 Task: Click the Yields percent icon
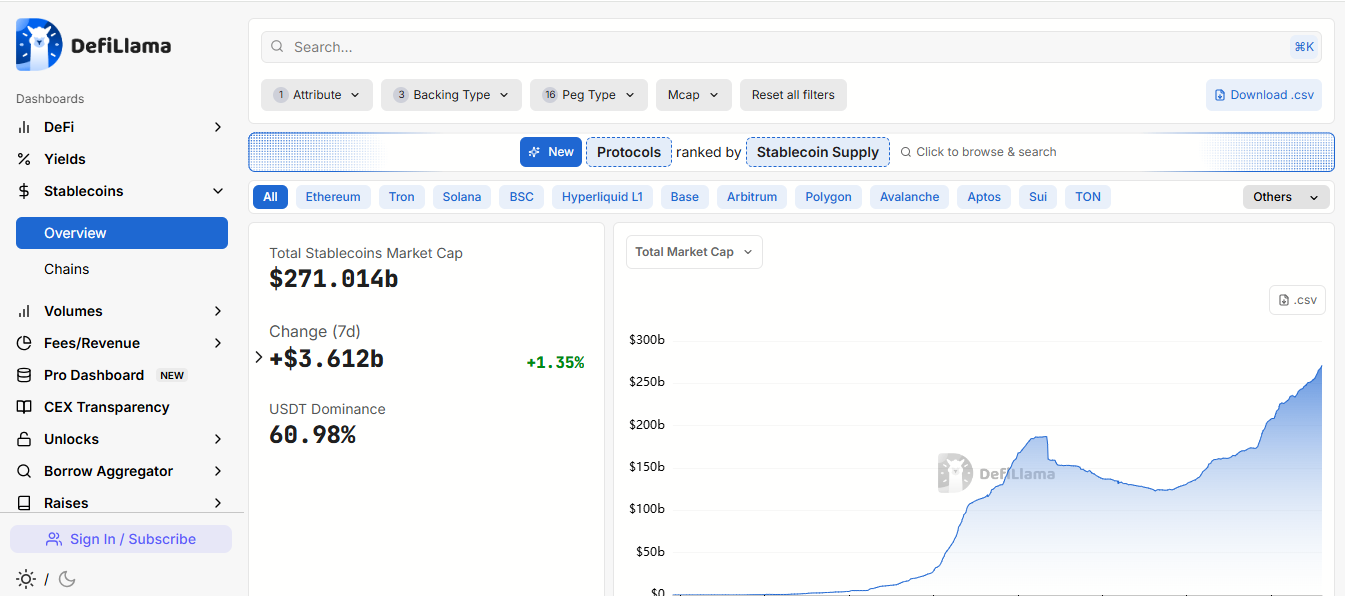tap(24, 159)
